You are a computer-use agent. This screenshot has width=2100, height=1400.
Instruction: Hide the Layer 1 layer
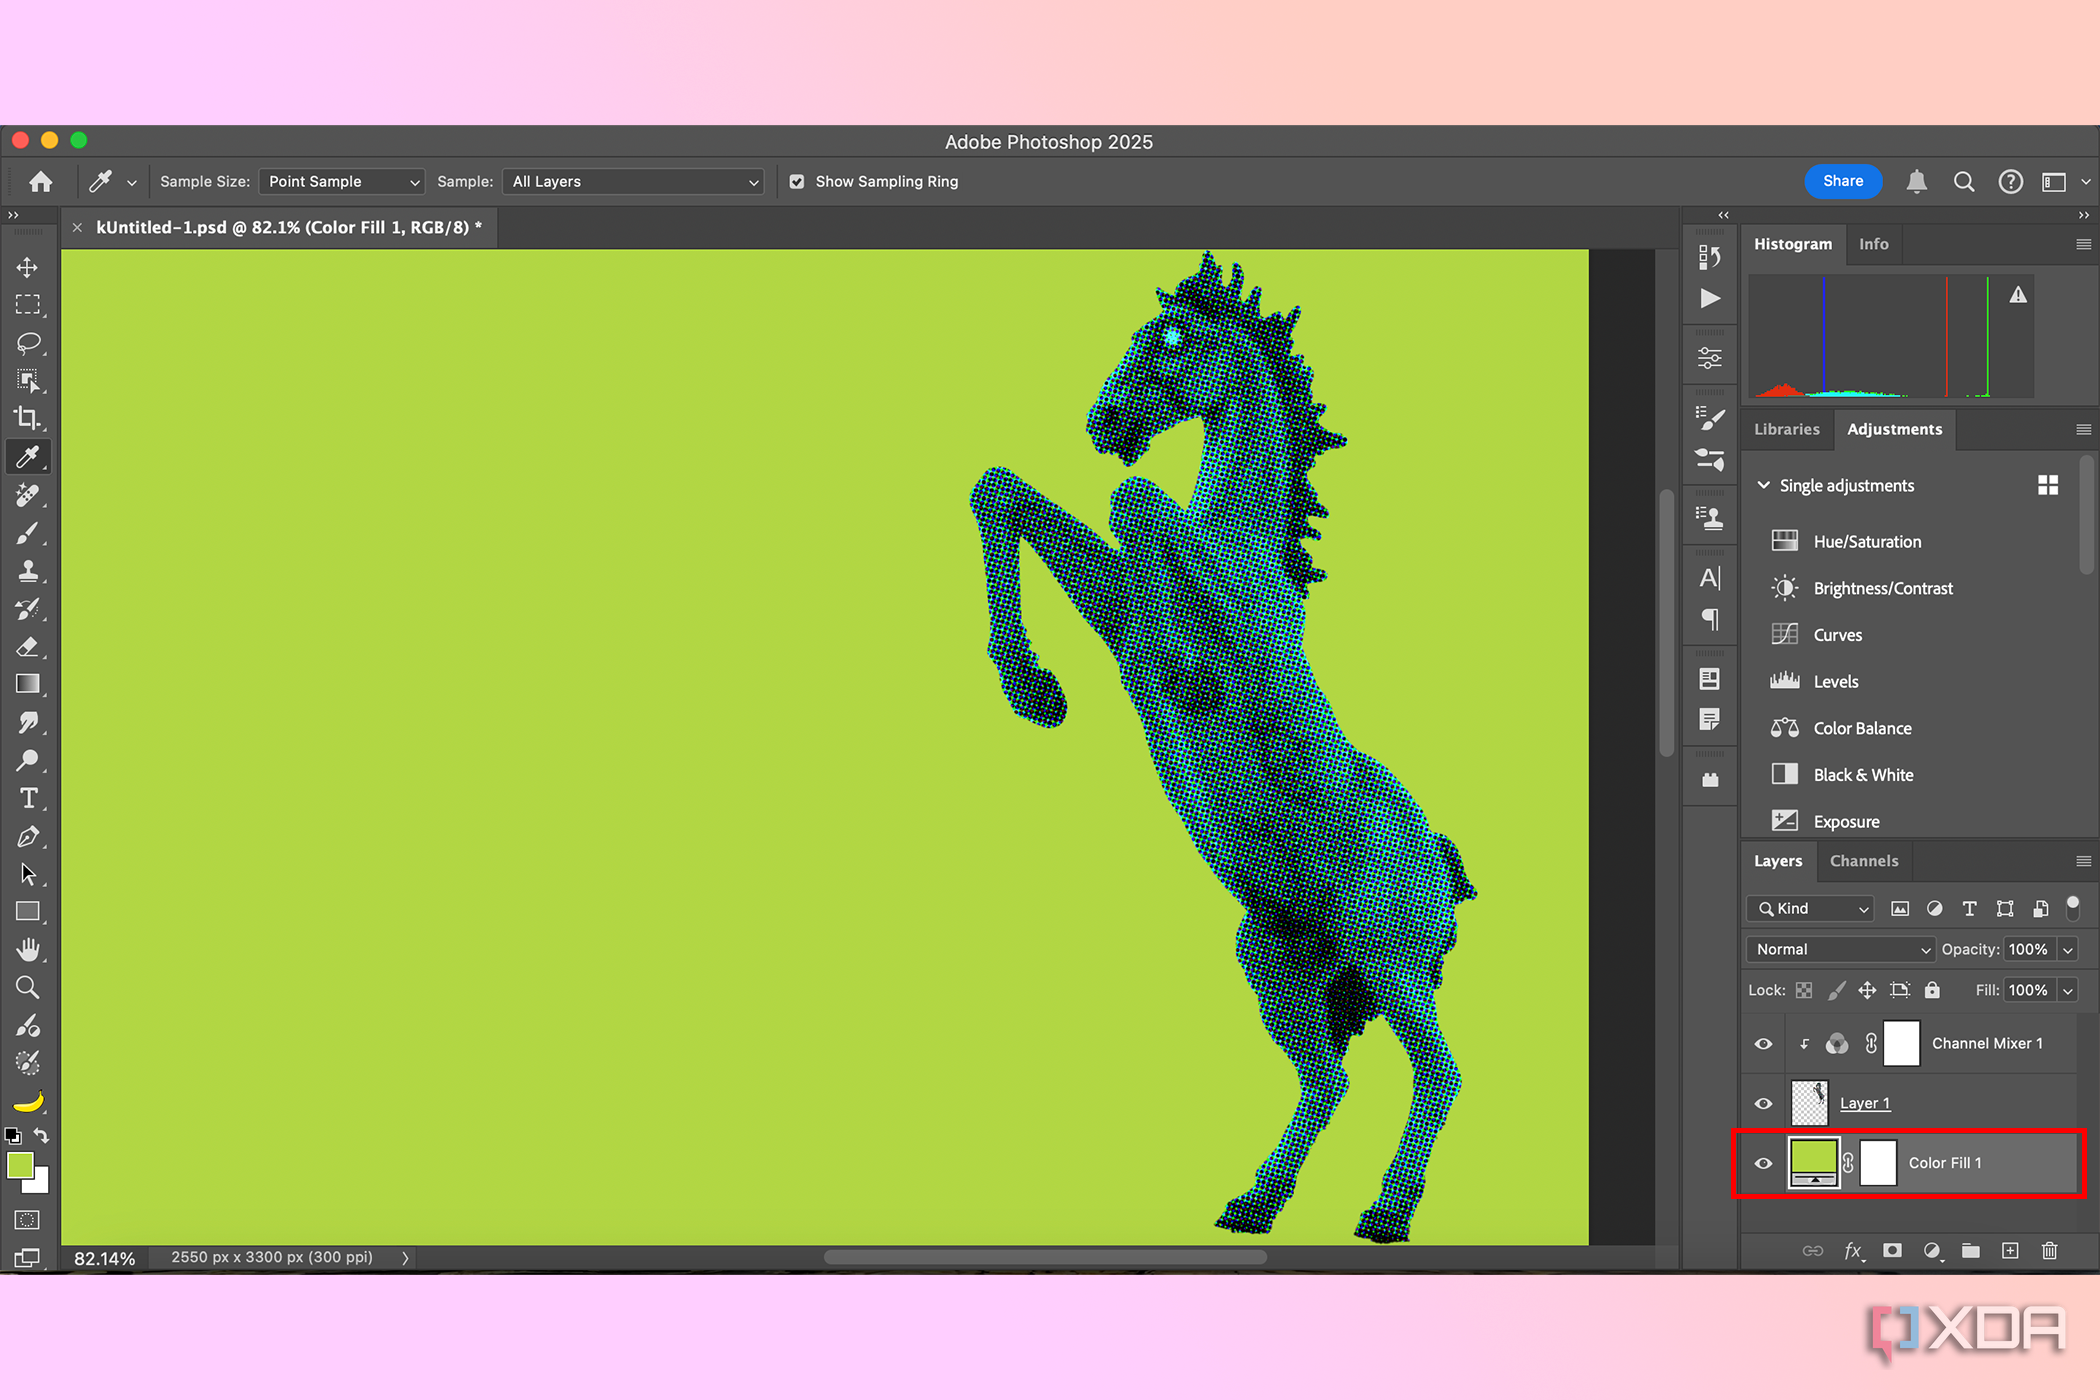pos(1763,1104)
